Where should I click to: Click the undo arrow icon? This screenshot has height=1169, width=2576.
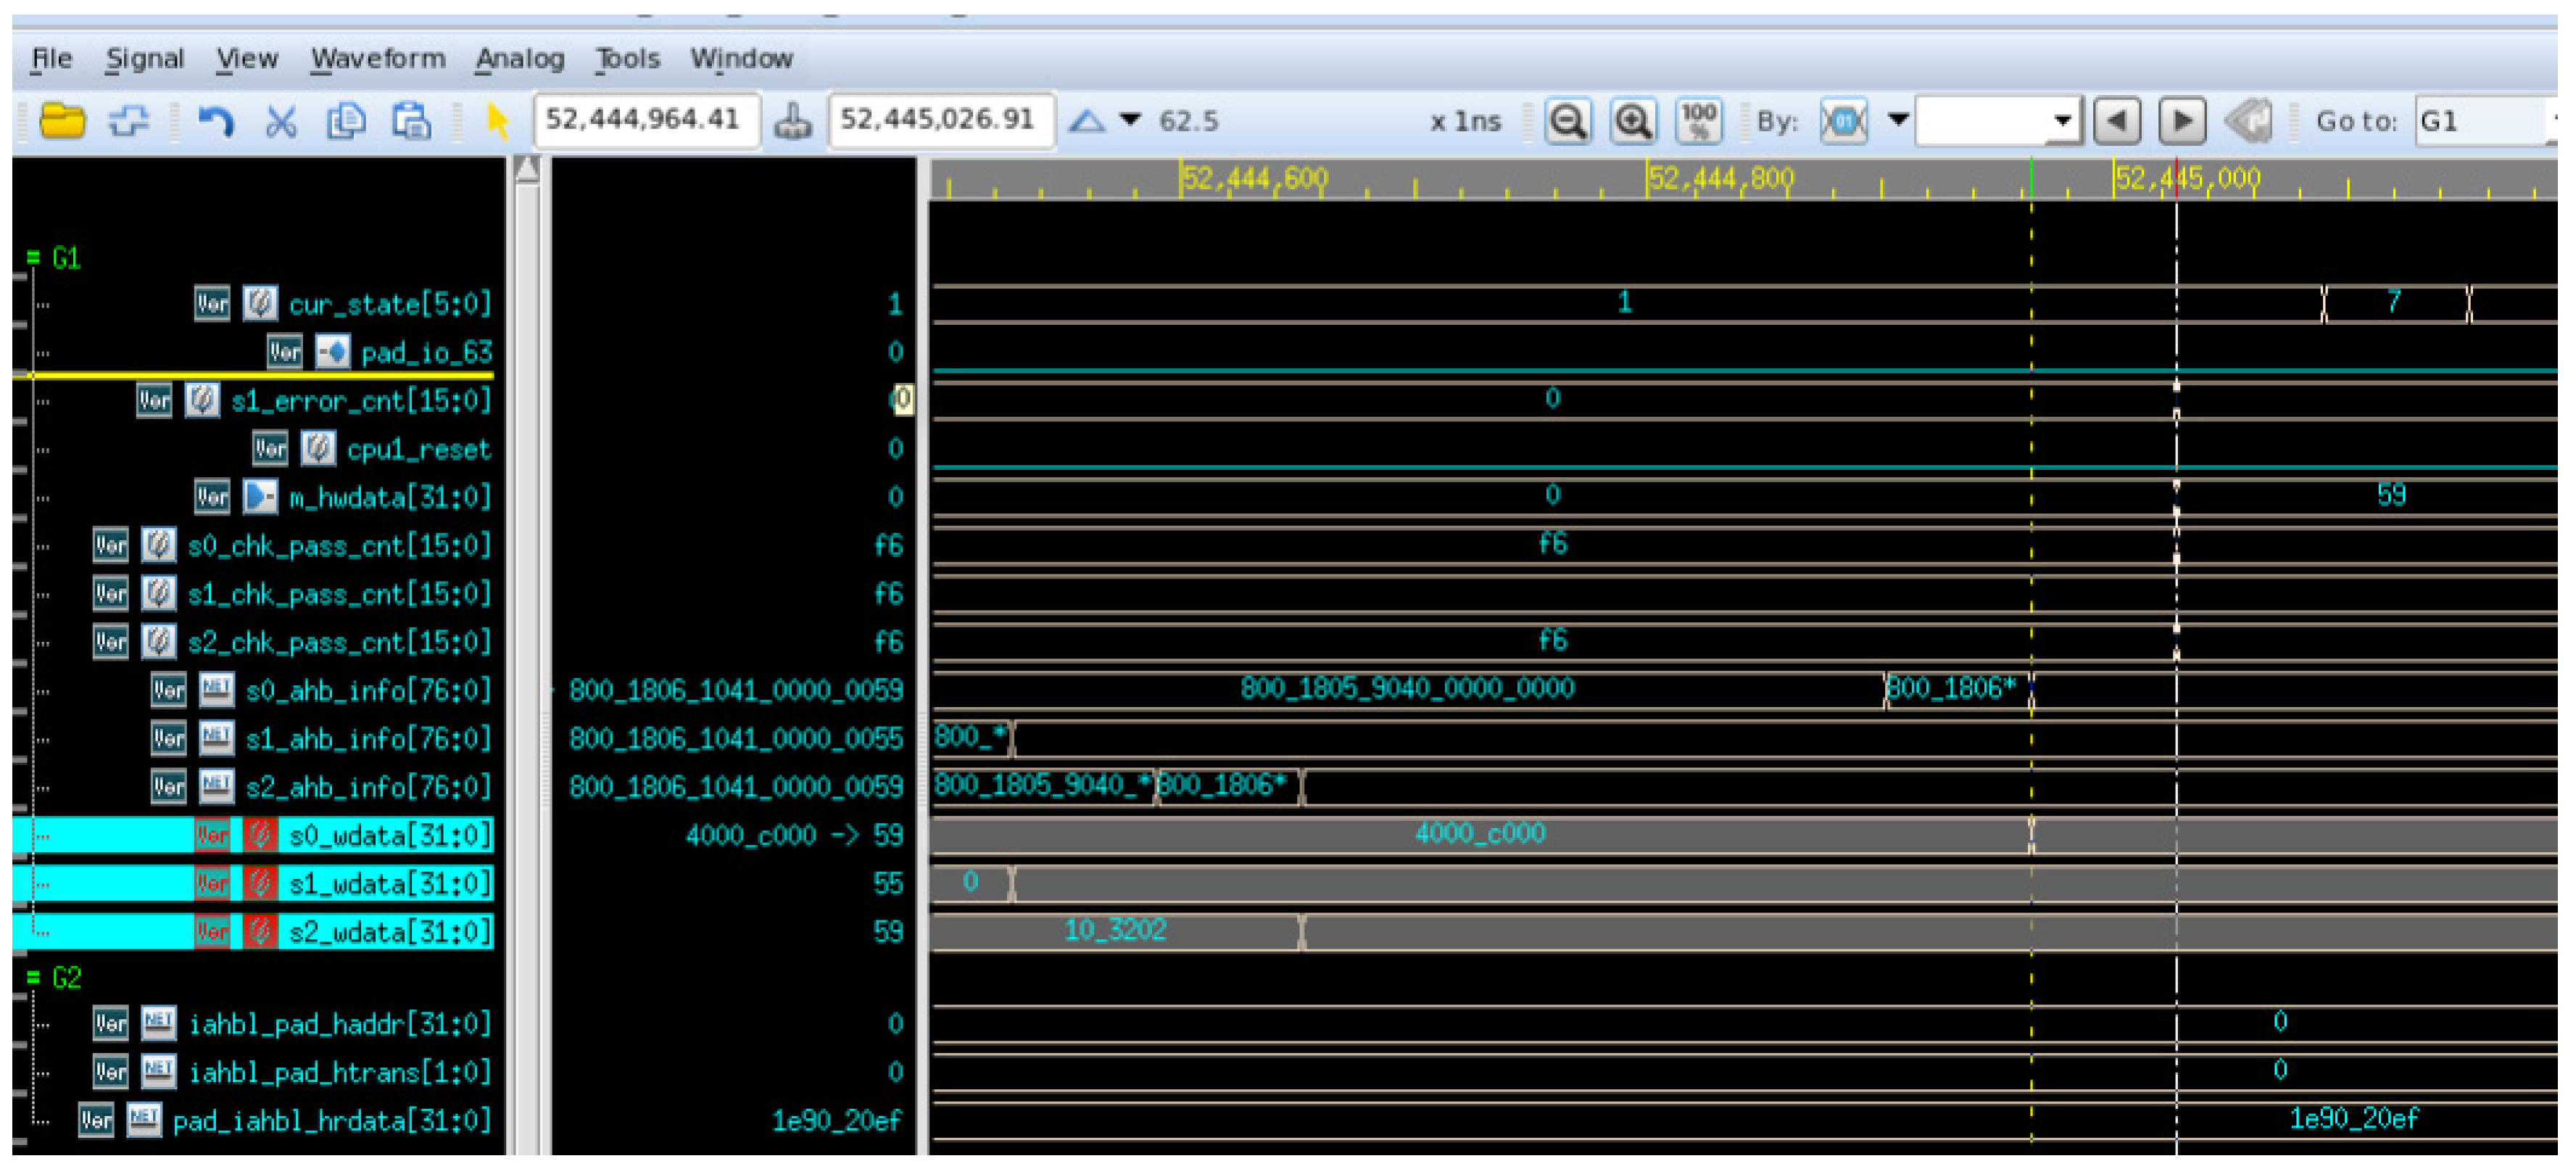[215, 121]
